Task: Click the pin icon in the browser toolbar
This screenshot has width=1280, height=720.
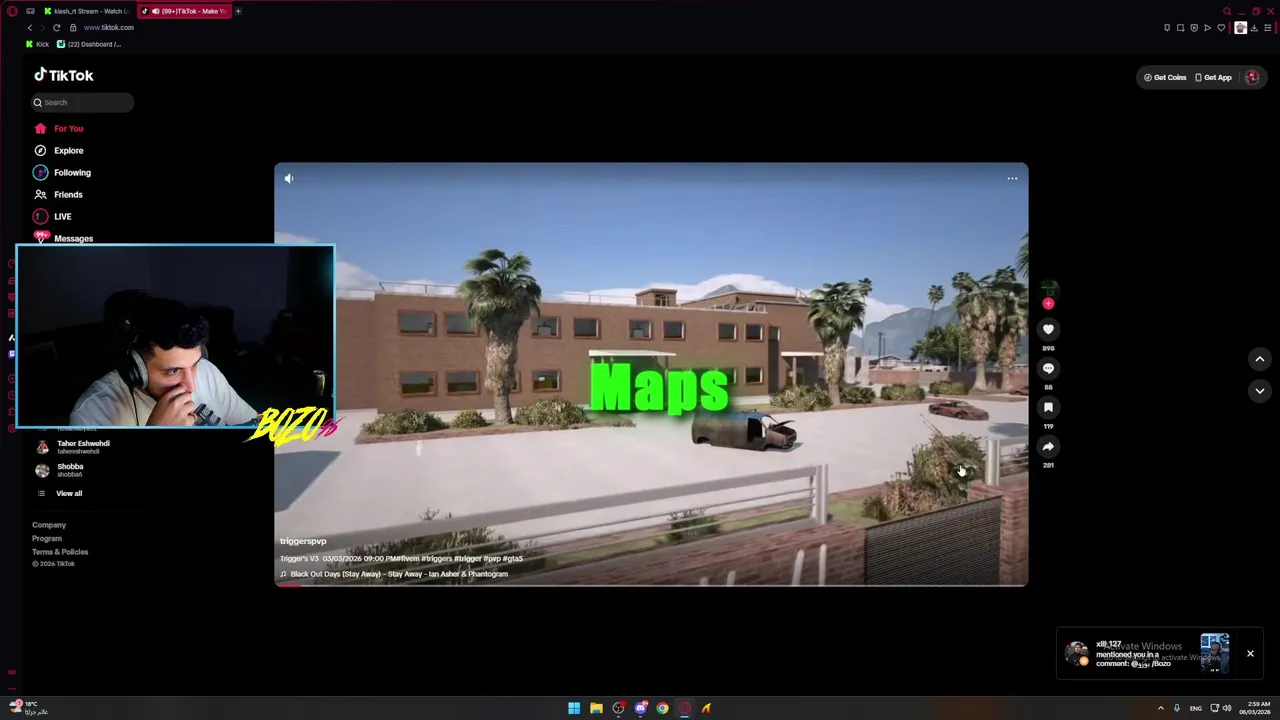Action: 1167,28
